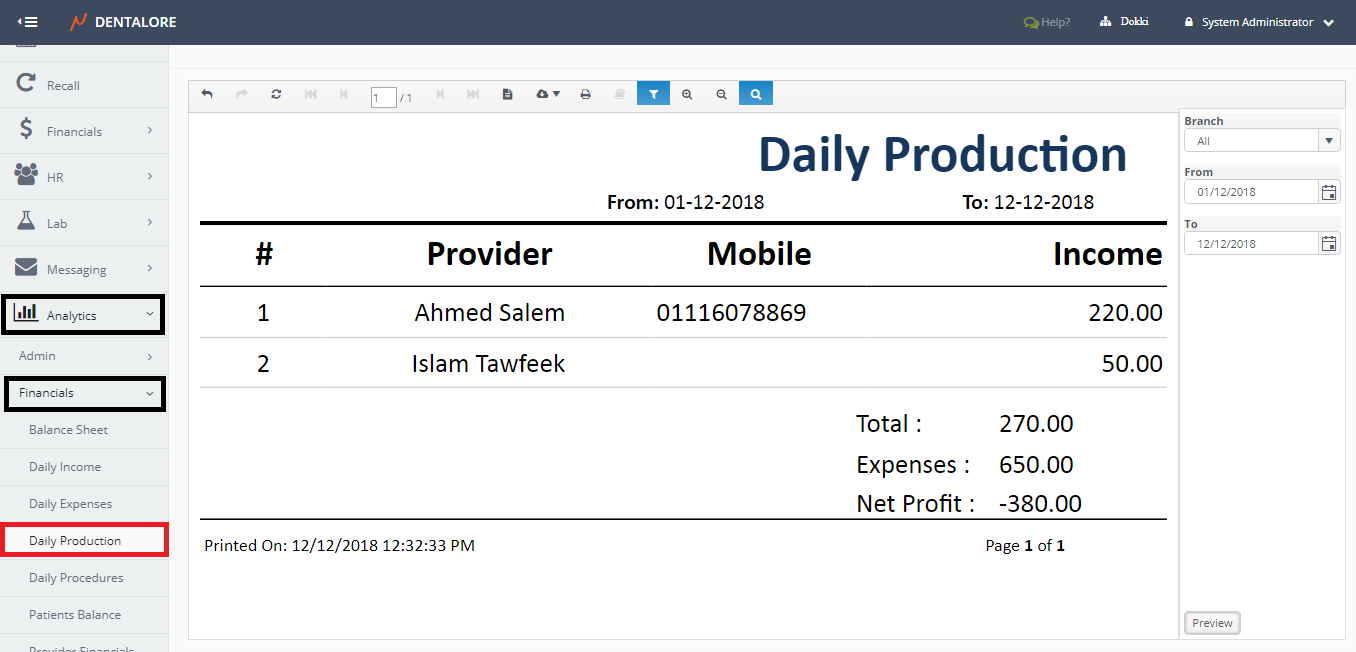This screenshot has width=1356, height=652.
Task: Expand the HR sidebar menu
Action: pyautogui.click(x=84, y=177)
